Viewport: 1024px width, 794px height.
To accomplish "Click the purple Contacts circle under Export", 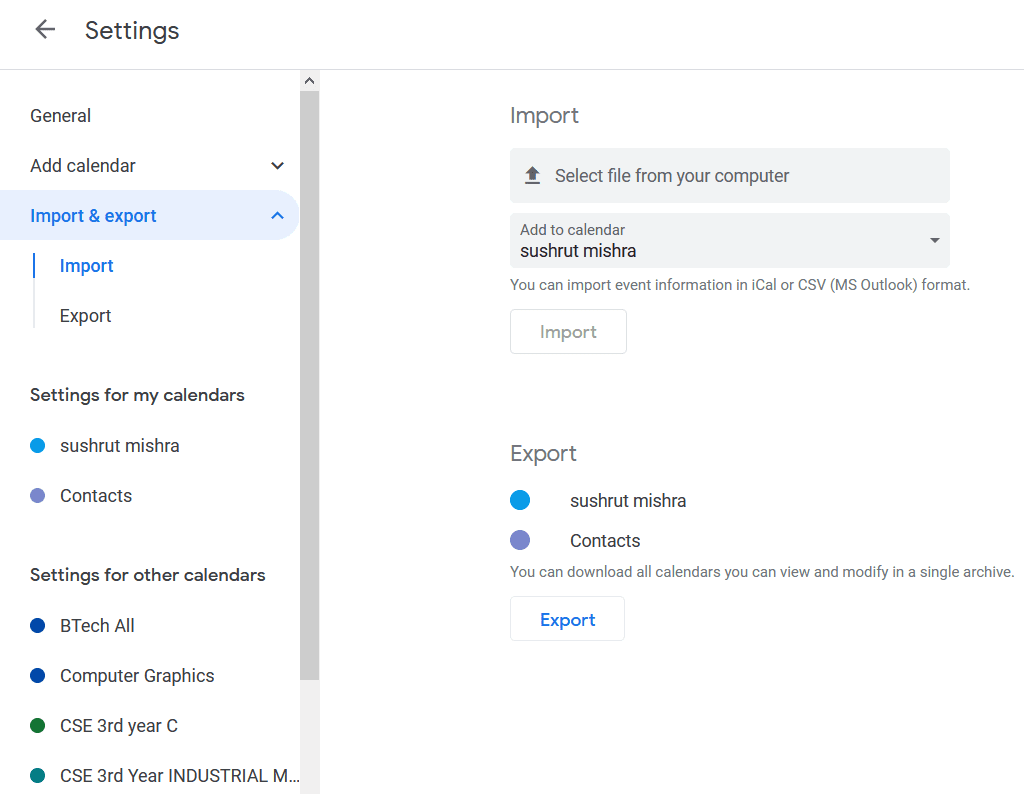I will (520, 540).
